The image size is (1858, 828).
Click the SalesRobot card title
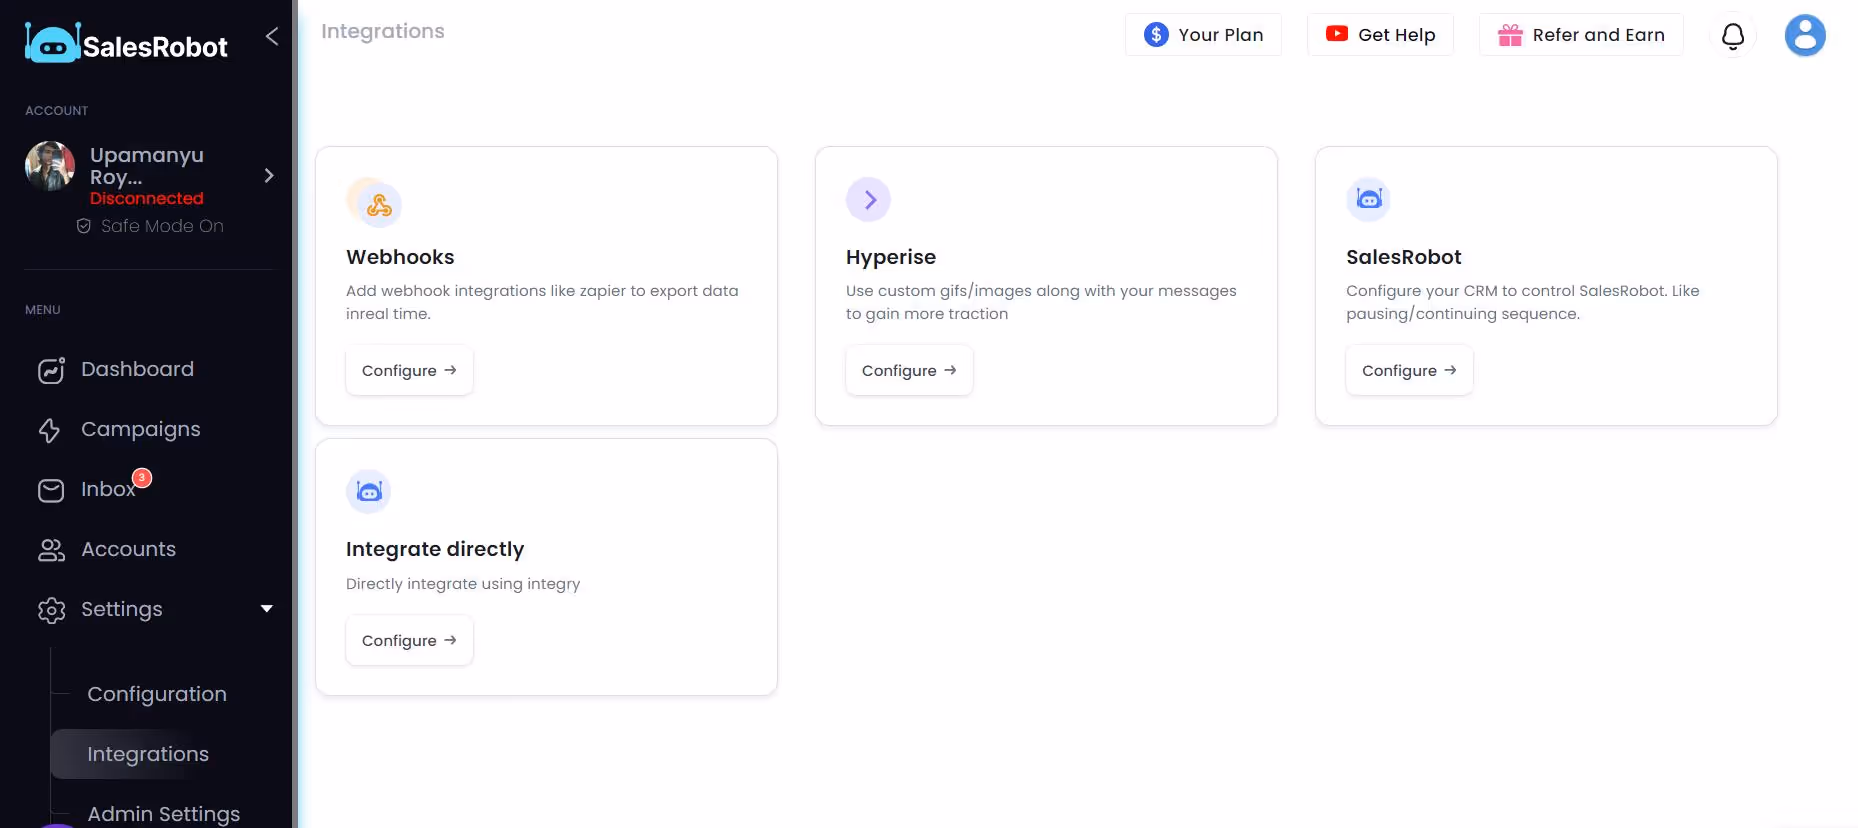(x=1404, y=257)
